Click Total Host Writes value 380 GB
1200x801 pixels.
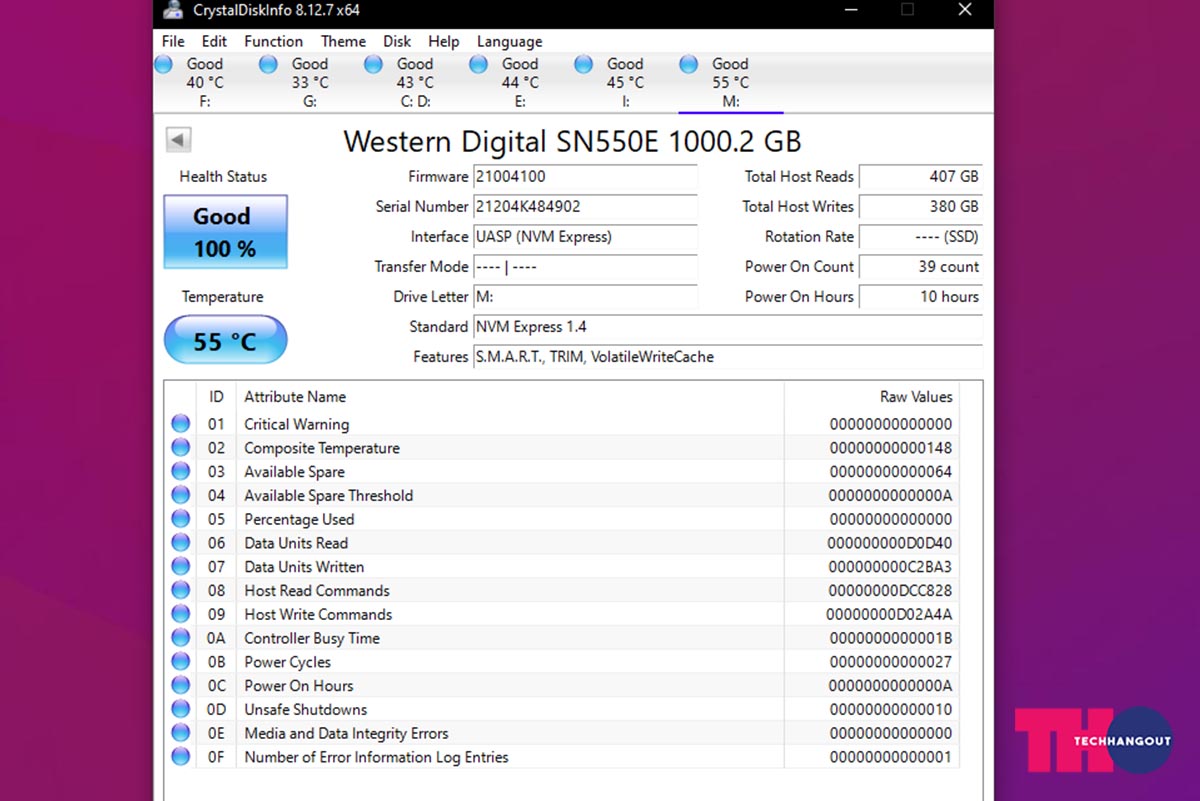(921, 207)
